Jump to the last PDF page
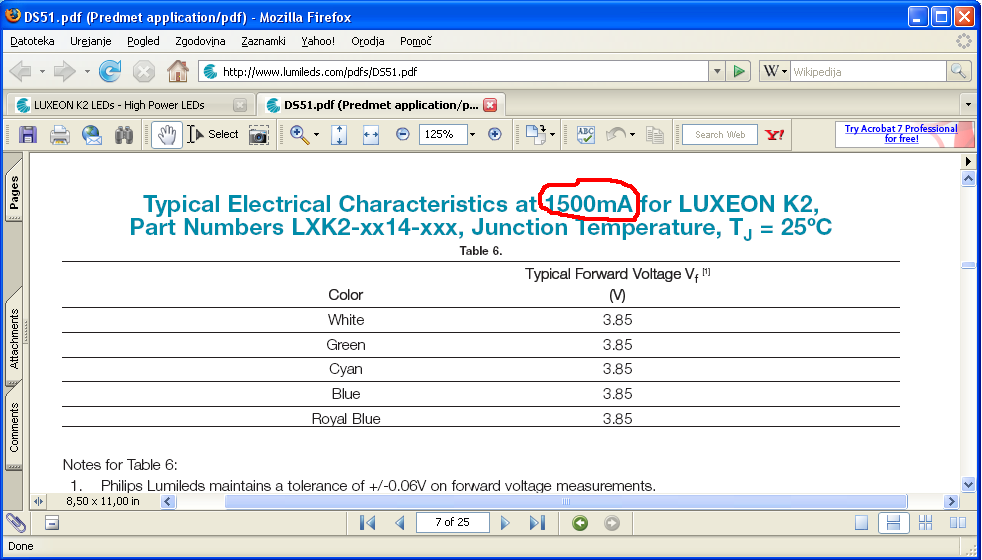The height and width of the screenshot is (560, 982). tap(537, 522)
